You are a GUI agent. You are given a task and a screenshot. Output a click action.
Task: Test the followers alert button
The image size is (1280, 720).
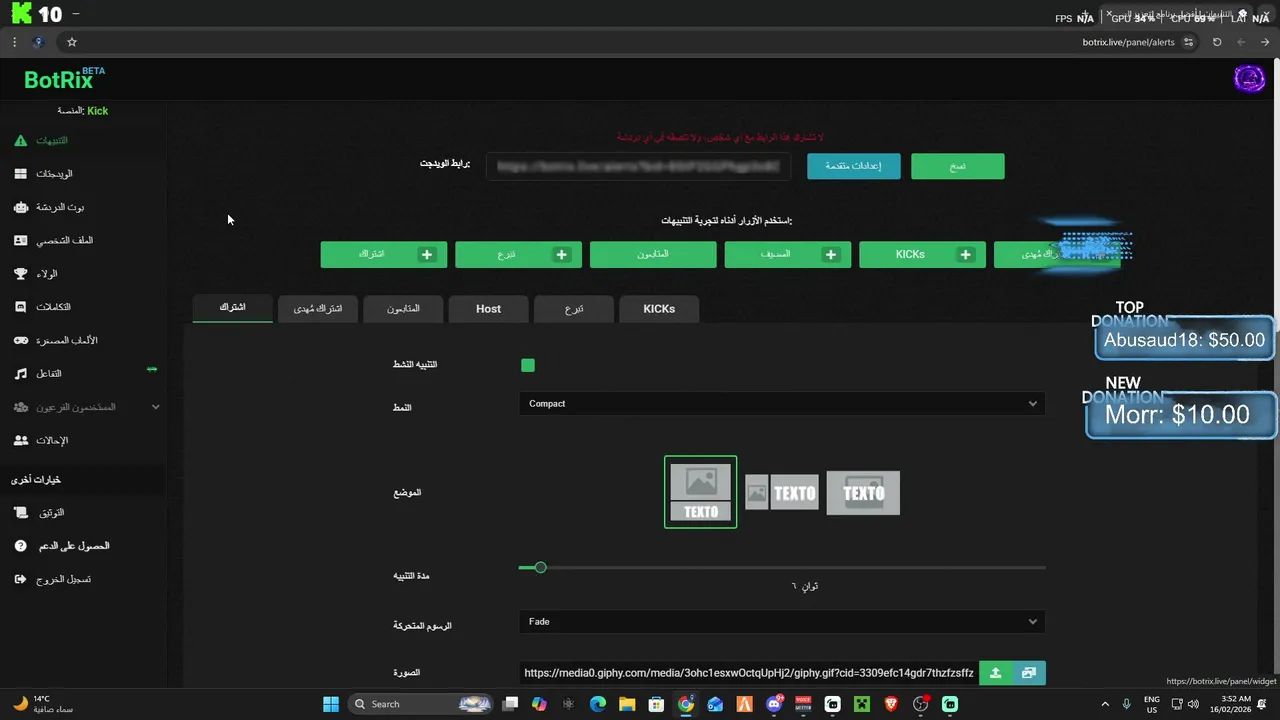[x=653, y=255]
